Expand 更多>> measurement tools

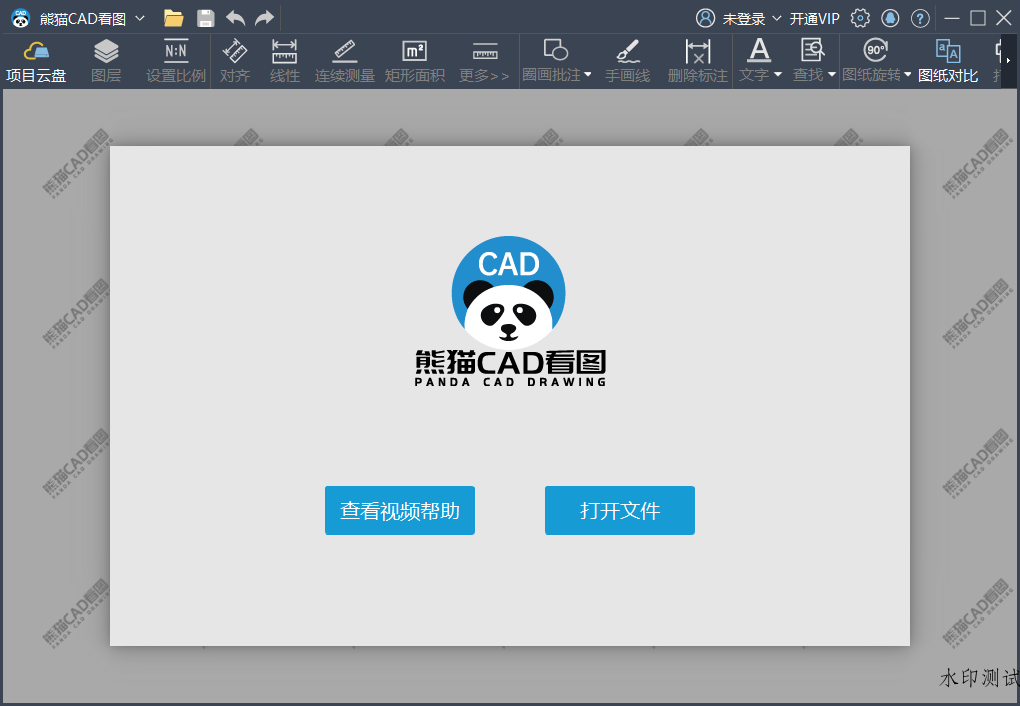(x=484, y=62)
